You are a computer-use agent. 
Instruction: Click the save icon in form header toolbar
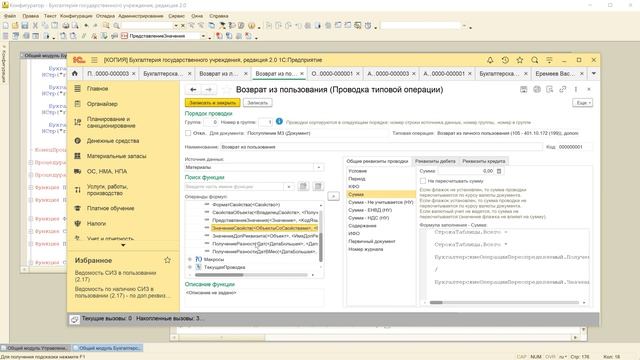pyautogui.click(x=523, y=89)
